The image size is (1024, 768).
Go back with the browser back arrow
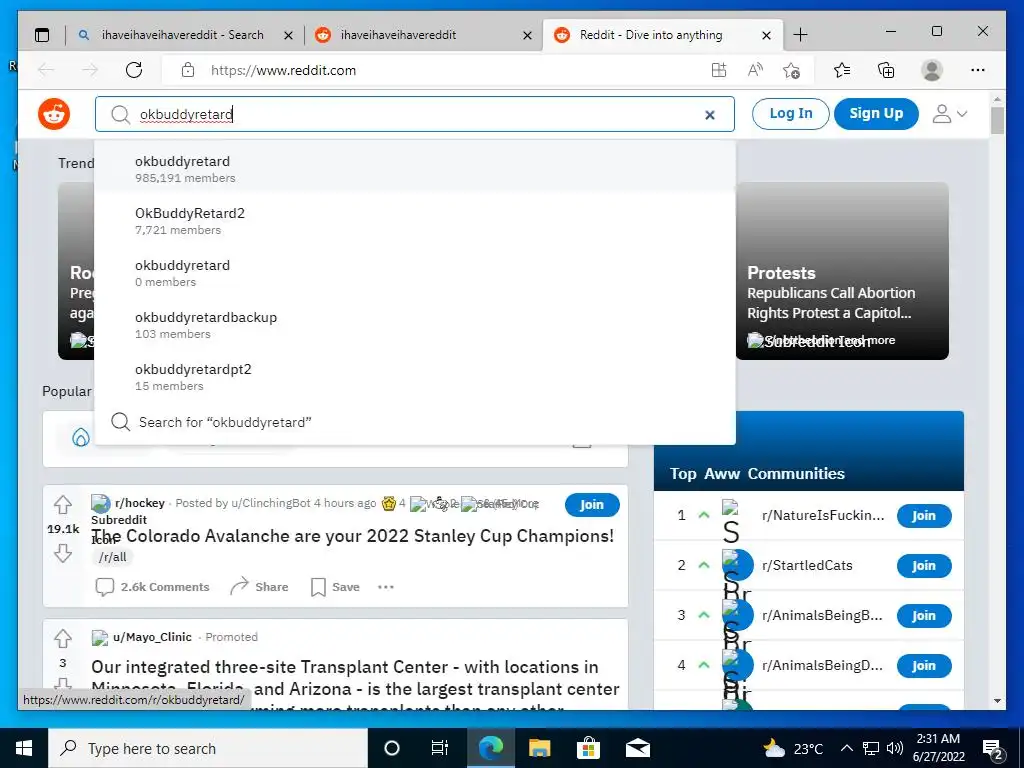pos(46,70)
